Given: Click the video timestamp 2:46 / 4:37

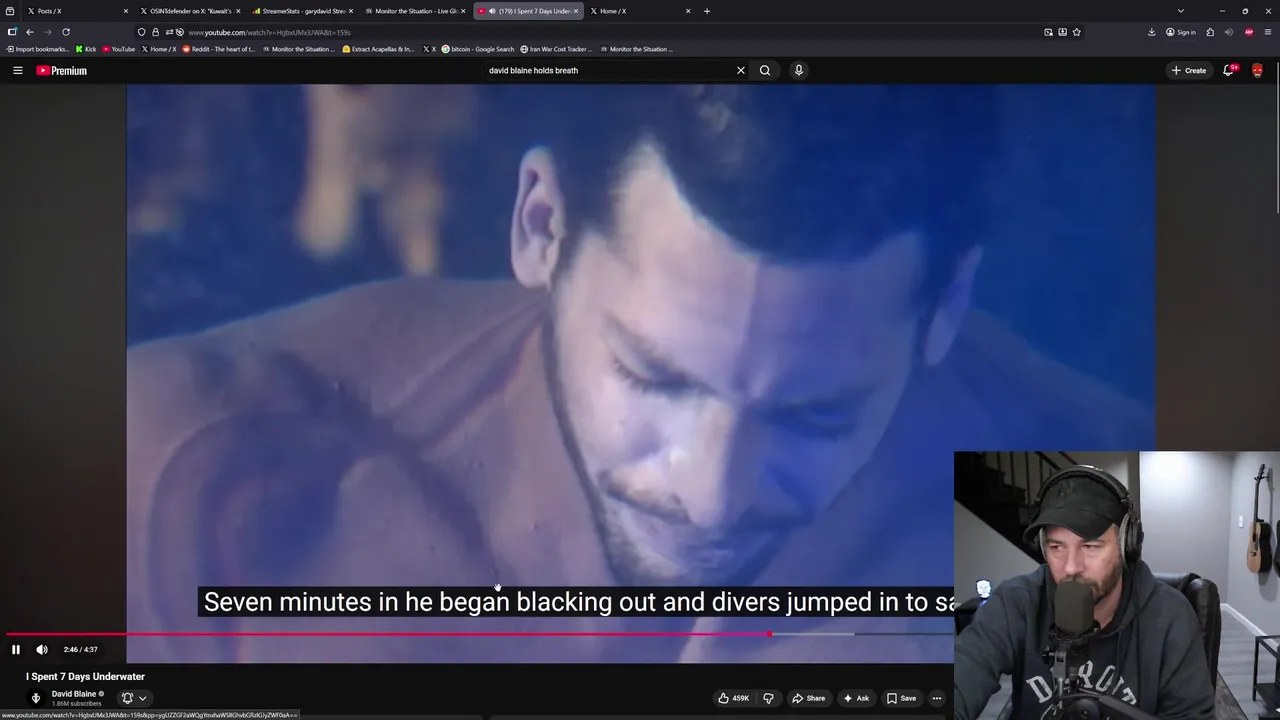Looking at the screenshot, I should click(x=81, y=649).
